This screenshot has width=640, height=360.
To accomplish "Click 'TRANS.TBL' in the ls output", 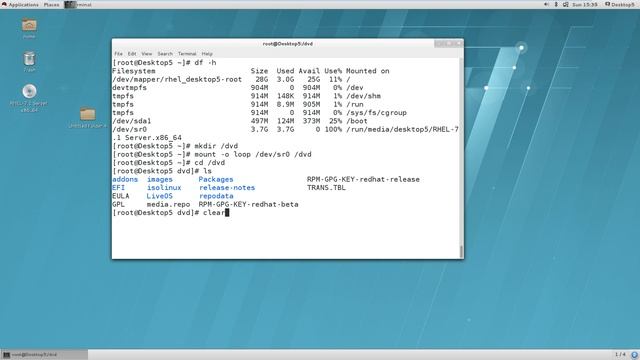I will [x=326, y=188].
